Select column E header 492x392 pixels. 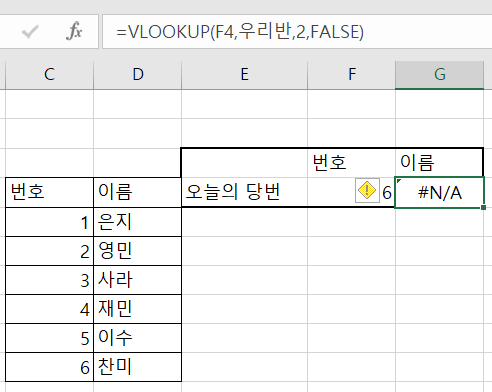pyautogui.click(x=245, y=75)
